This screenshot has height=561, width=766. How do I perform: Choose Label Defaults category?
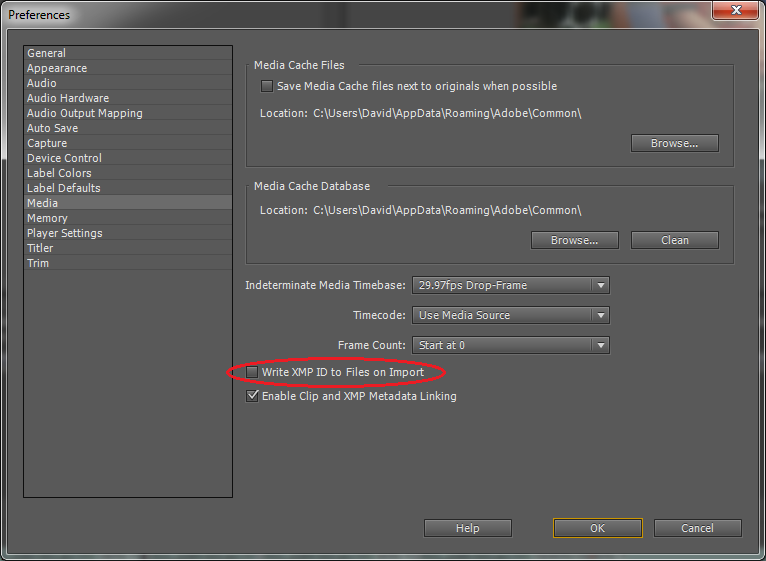(x=128, y=188)
